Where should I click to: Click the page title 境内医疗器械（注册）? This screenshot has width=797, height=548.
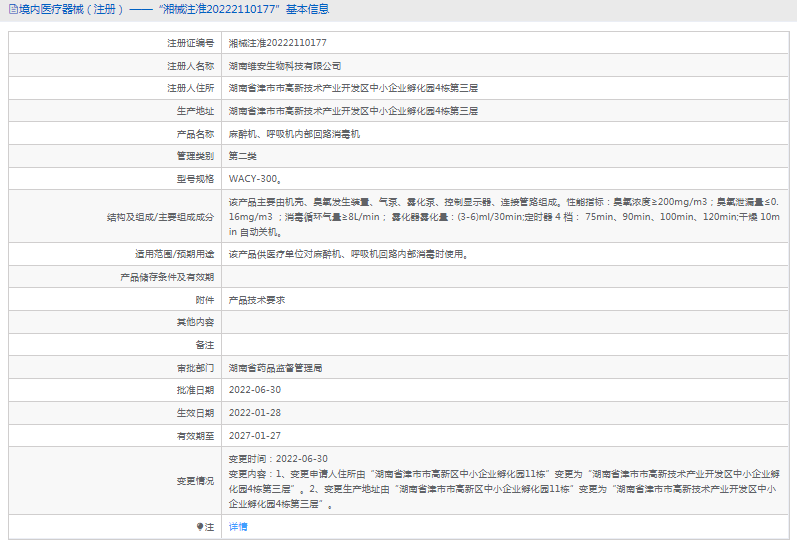(x=70, y=9)
